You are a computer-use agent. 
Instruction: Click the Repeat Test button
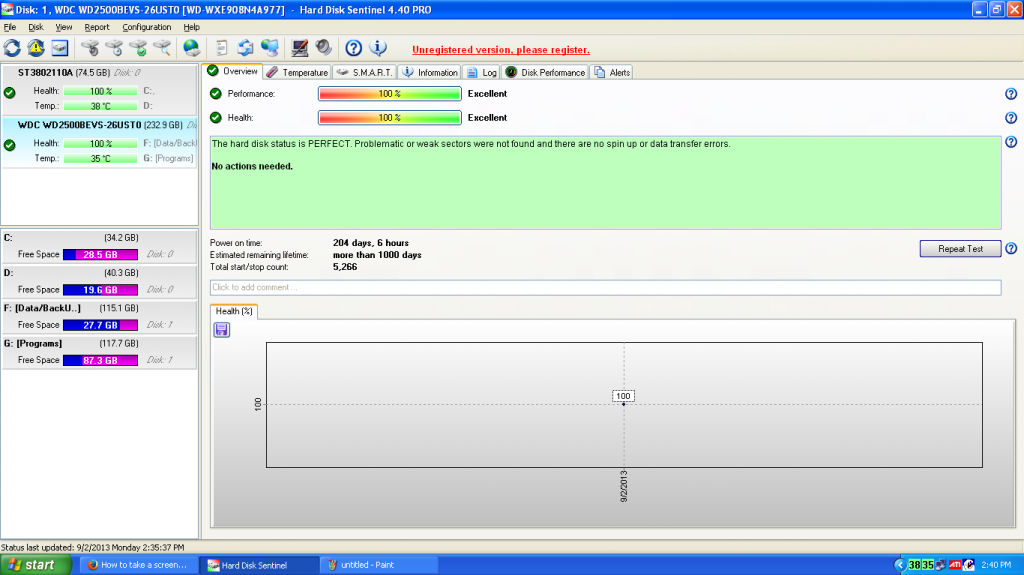960,249
